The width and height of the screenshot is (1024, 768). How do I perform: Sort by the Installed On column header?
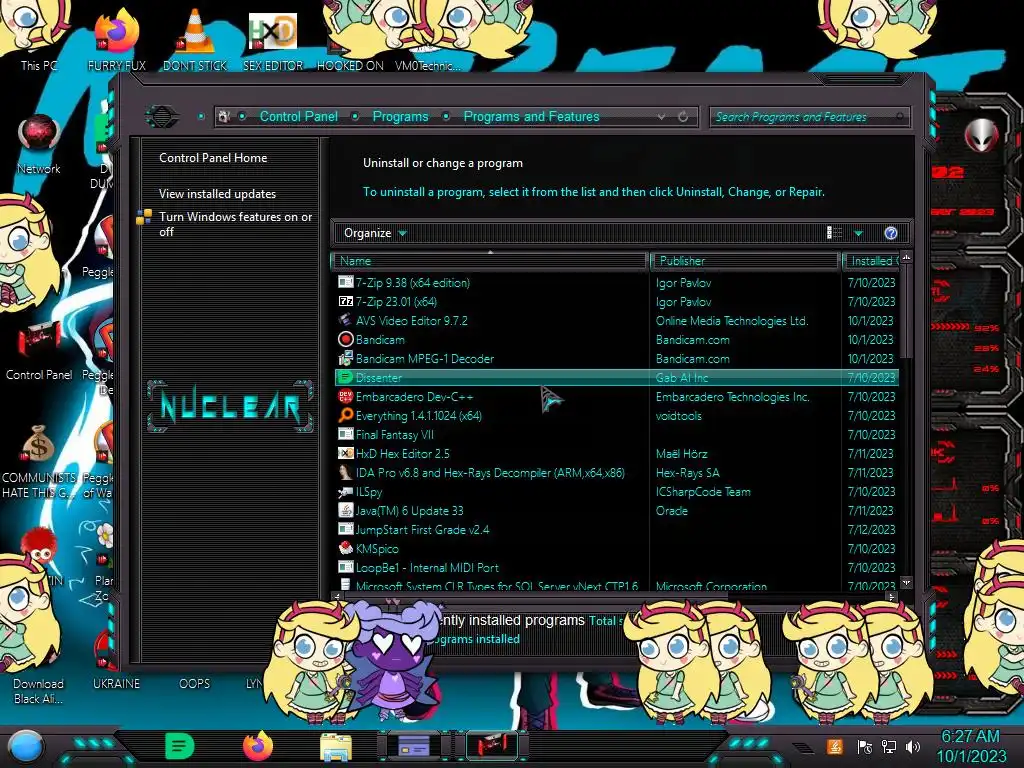871,261
